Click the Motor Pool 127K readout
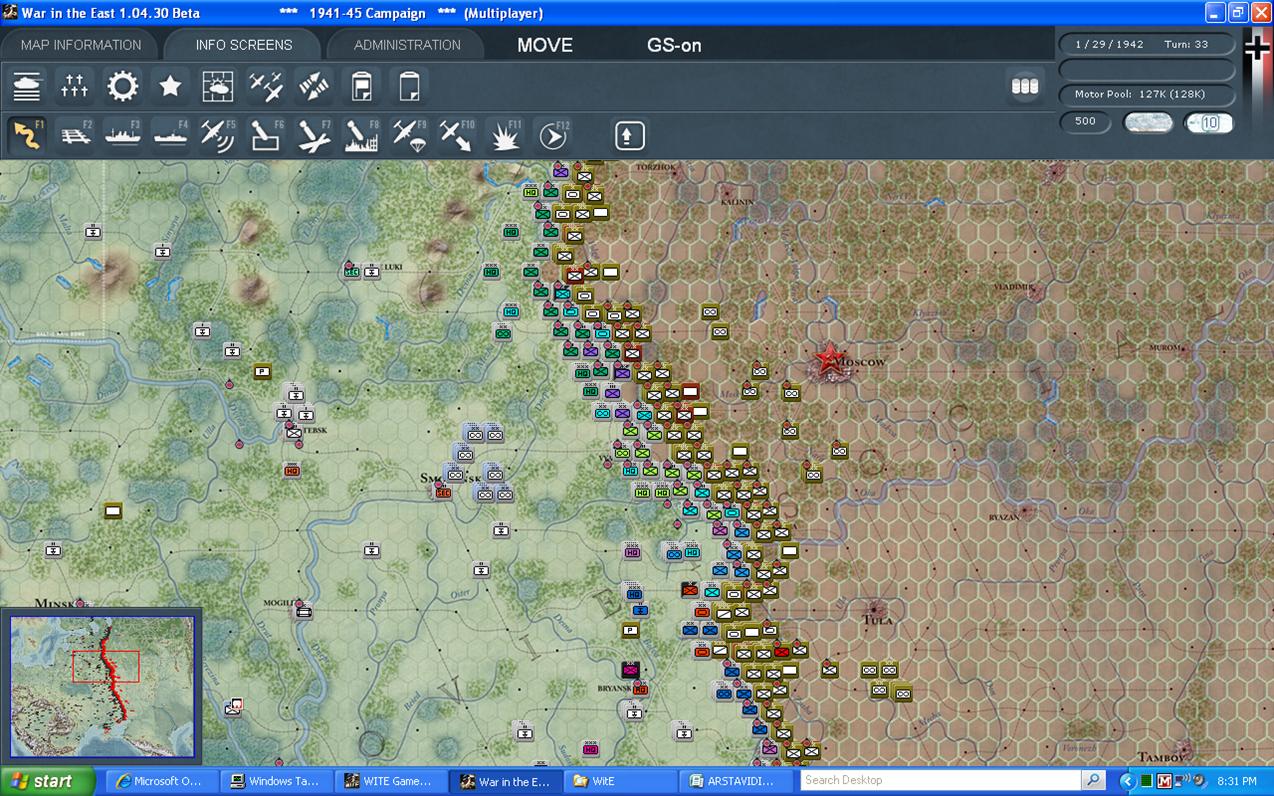Image resolution: width=1274 pixels, height=796 pixels. tap(1146, 94)
